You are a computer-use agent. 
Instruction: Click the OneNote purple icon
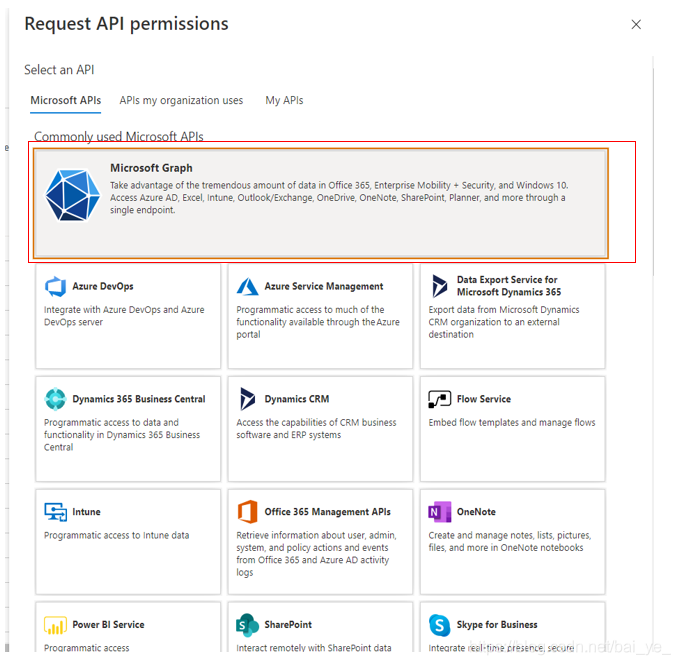(x=440, y=512)
